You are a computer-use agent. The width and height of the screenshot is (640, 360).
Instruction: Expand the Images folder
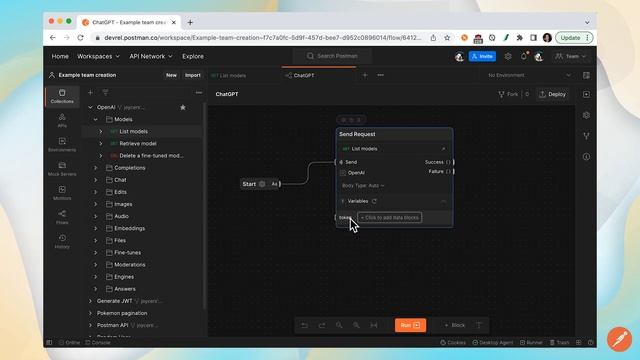96,204
